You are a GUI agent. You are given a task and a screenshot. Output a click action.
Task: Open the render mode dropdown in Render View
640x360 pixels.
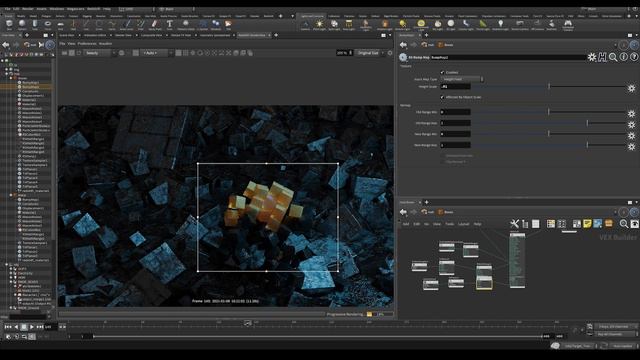(100, 53)
